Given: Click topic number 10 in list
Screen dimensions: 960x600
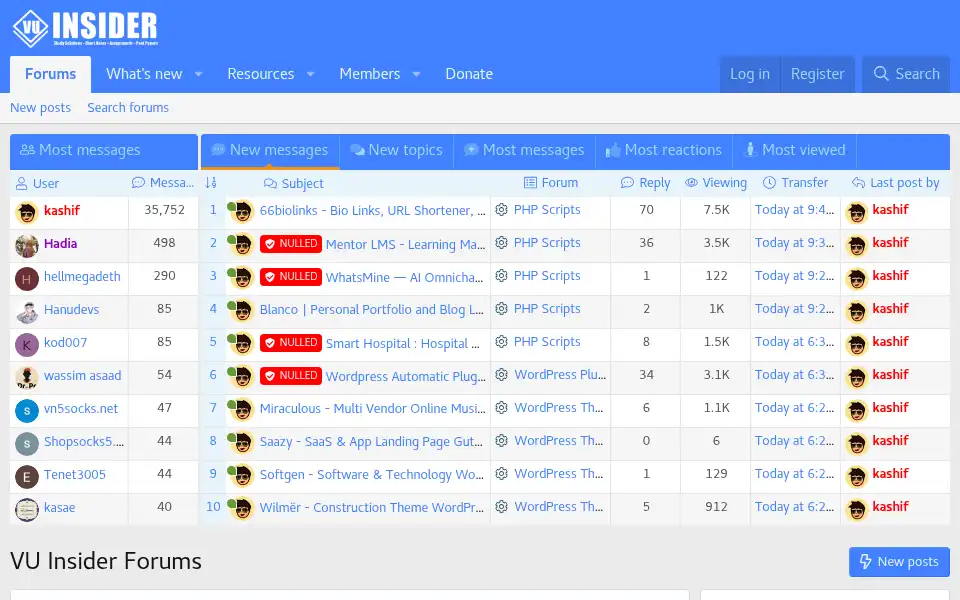Looking at the screenshot, I should pos(213,507).
